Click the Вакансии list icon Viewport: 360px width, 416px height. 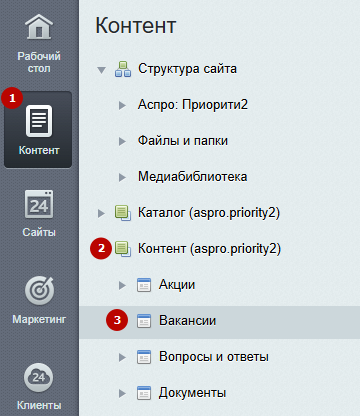[x=144, y=321]
